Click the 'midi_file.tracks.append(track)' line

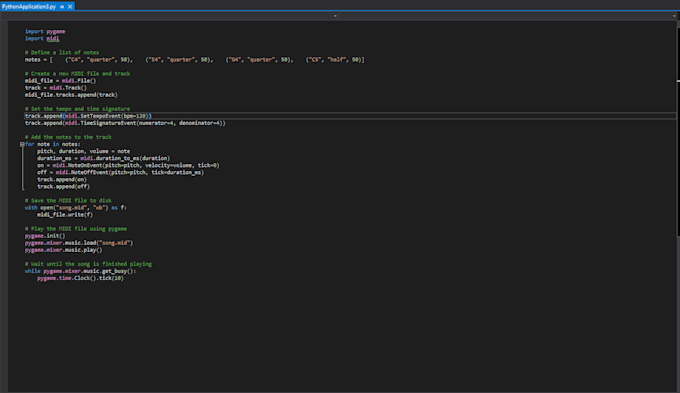(71, 95)
